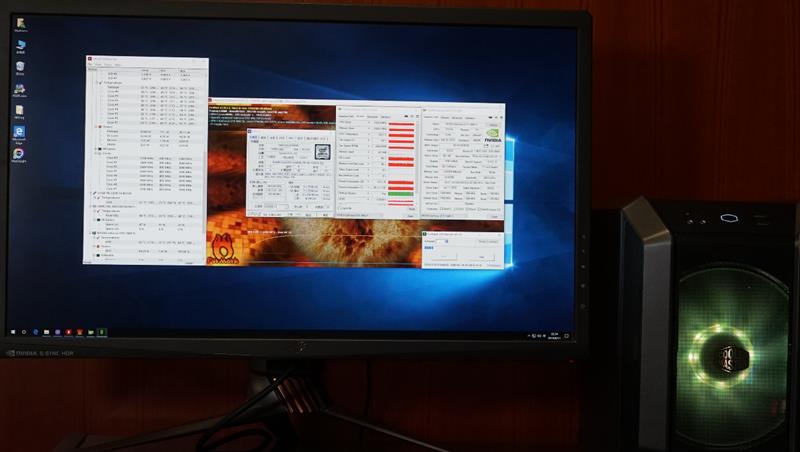Click the Reset button in GPU-Z sensors window
Screen dimensions: 800x452
pyautogui.click(x=411, y=208)
